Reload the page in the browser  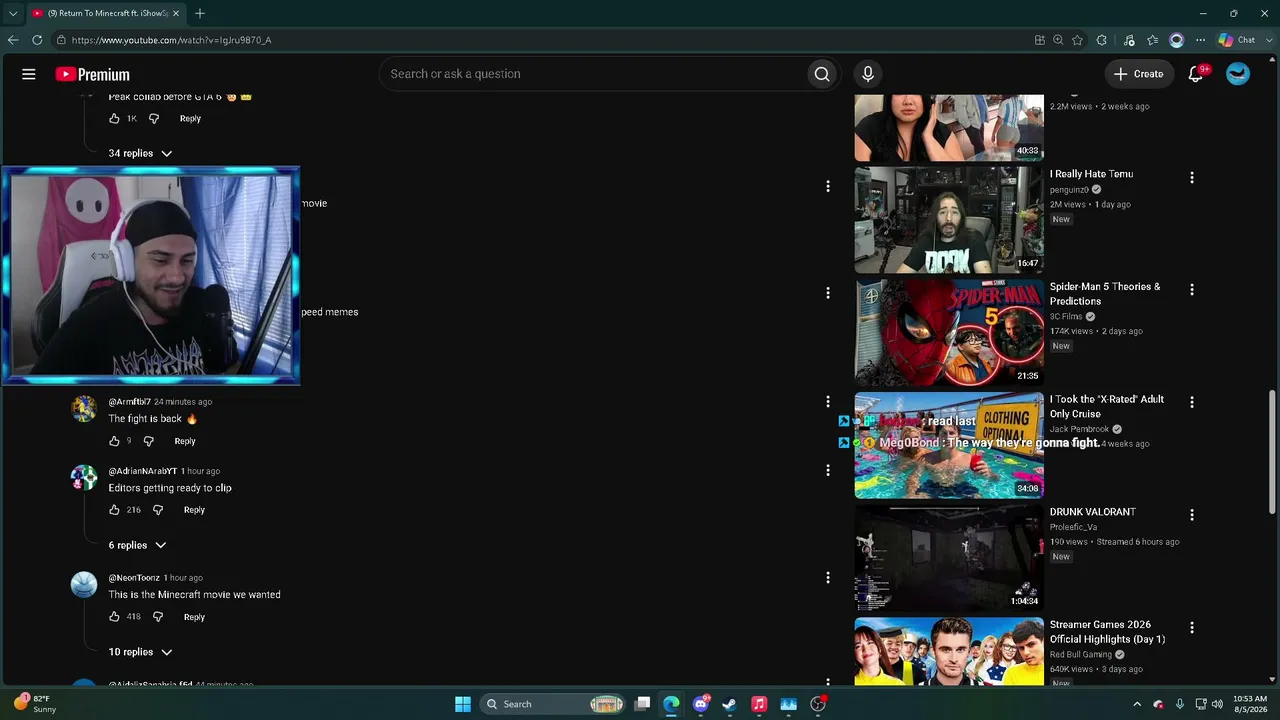[x=37, y=40]
